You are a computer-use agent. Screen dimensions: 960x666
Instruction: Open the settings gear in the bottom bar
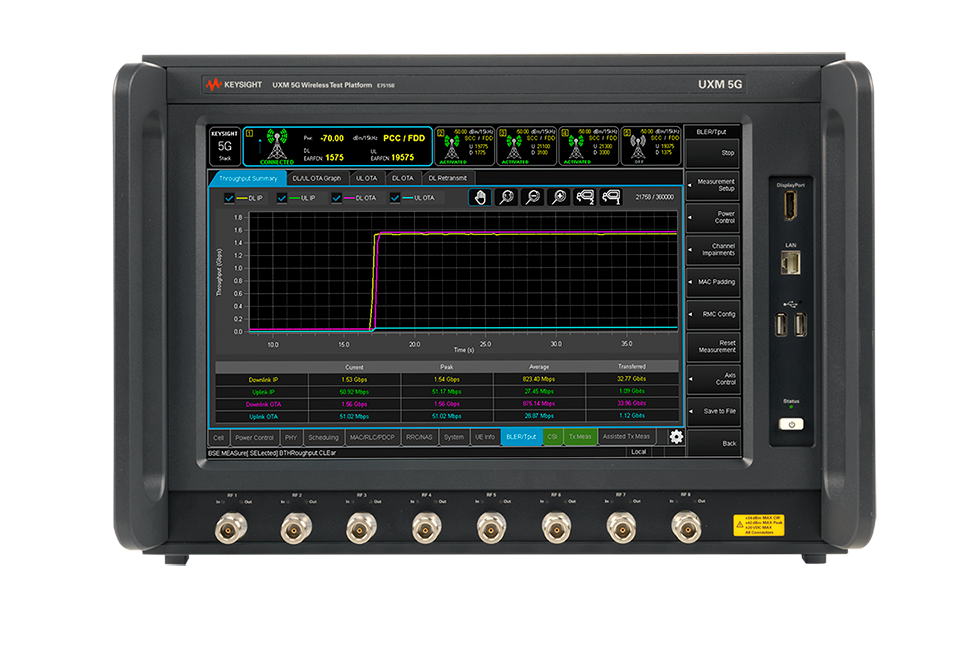click(676, 437)
